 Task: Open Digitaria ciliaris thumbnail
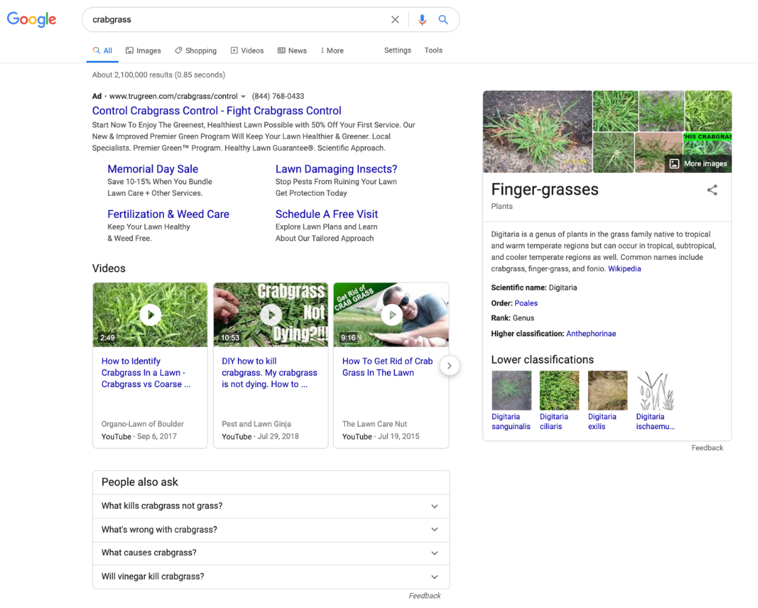559,391
